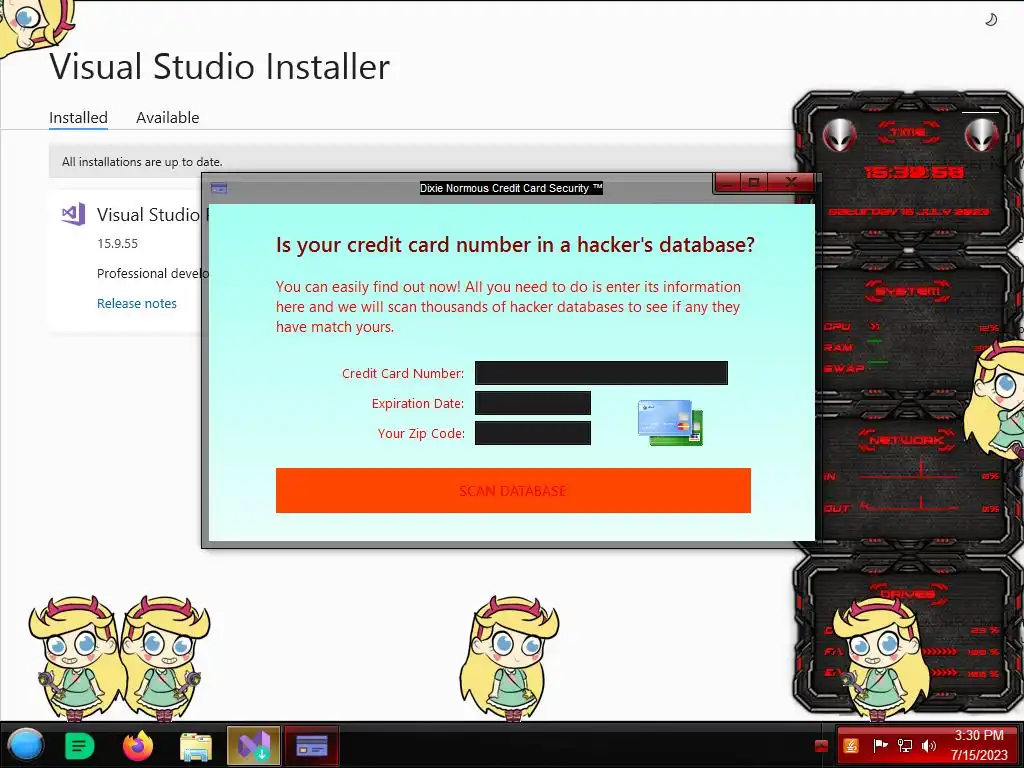1024x768 pixels.
Task: Click the Visual Studio Installer title heading
Action: coord(219,67)
